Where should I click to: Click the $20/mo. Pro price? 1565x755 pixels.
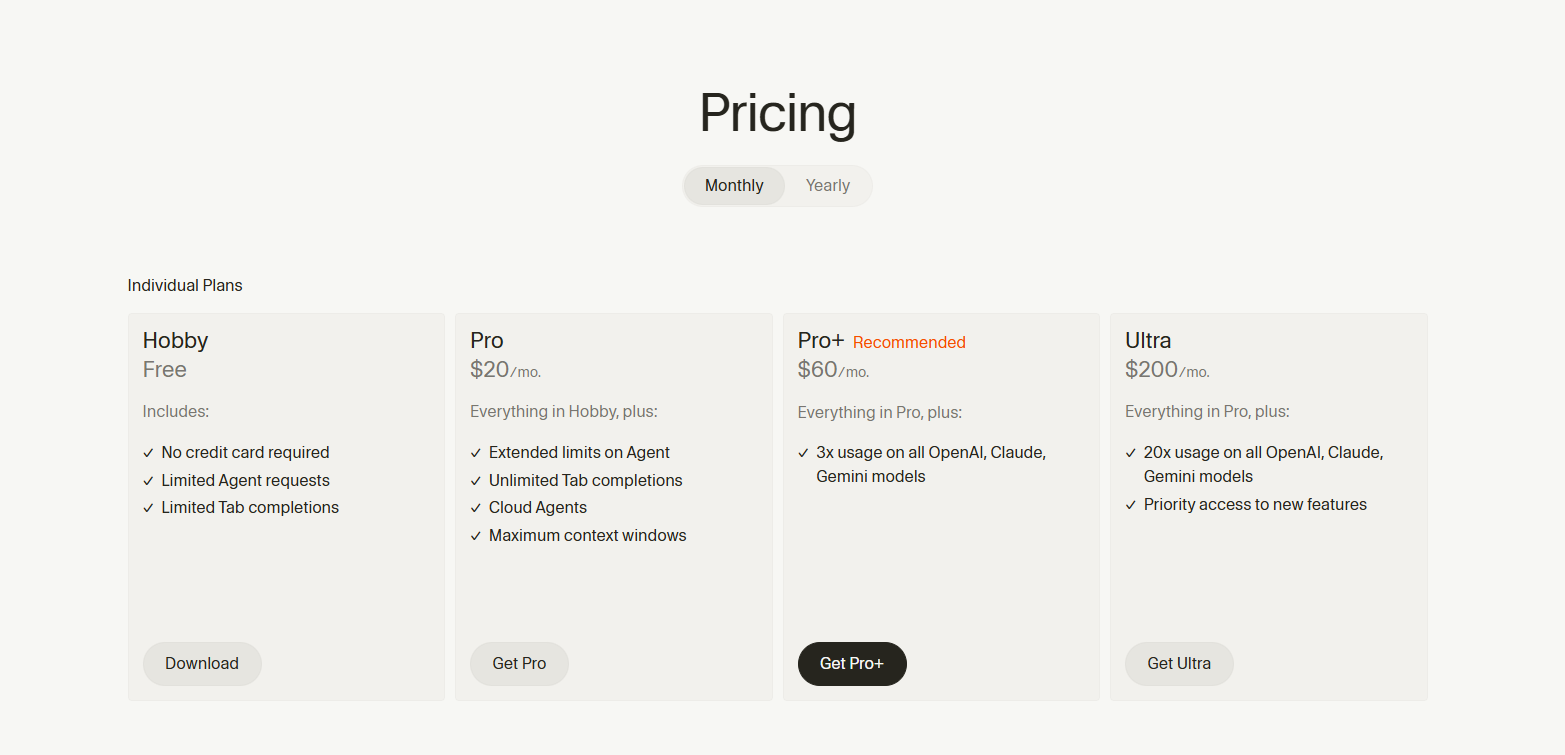coord(505,370)
